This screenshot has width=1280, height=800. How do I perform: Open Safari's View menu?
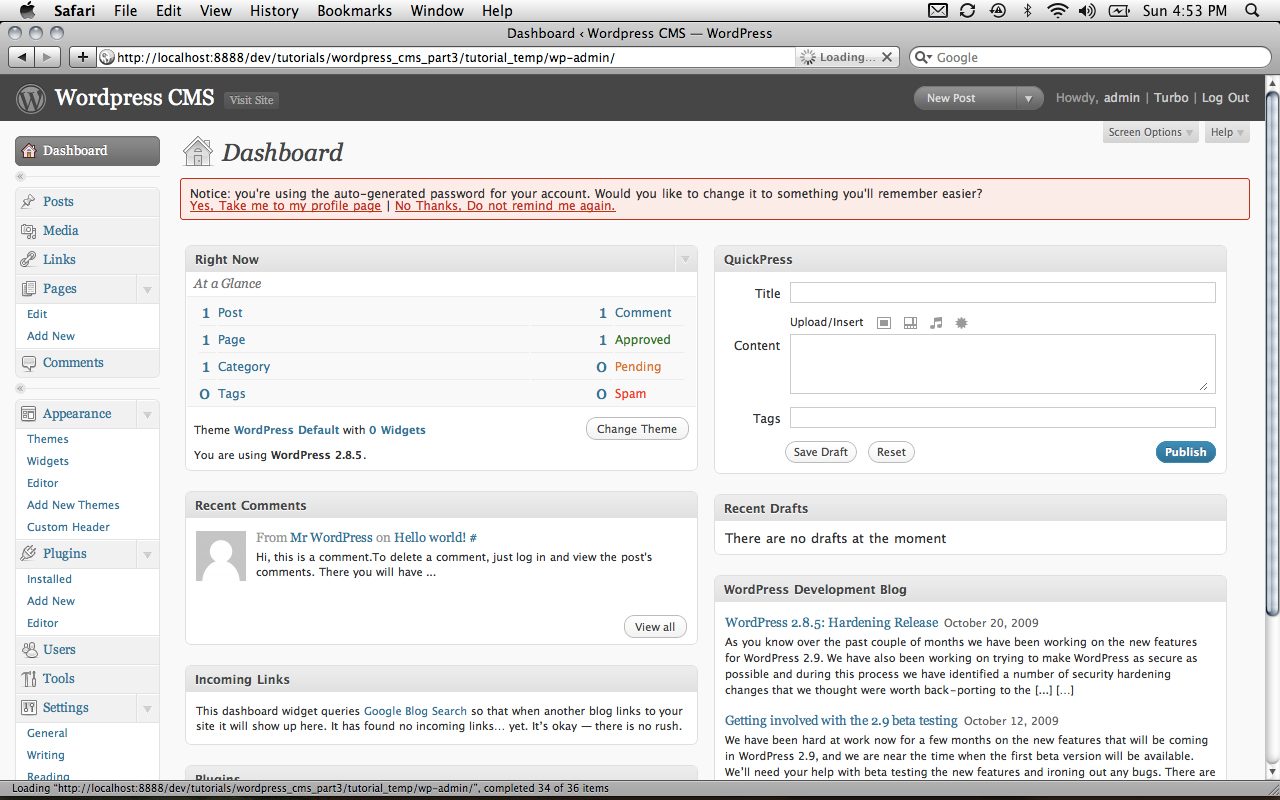click(216, 11)
